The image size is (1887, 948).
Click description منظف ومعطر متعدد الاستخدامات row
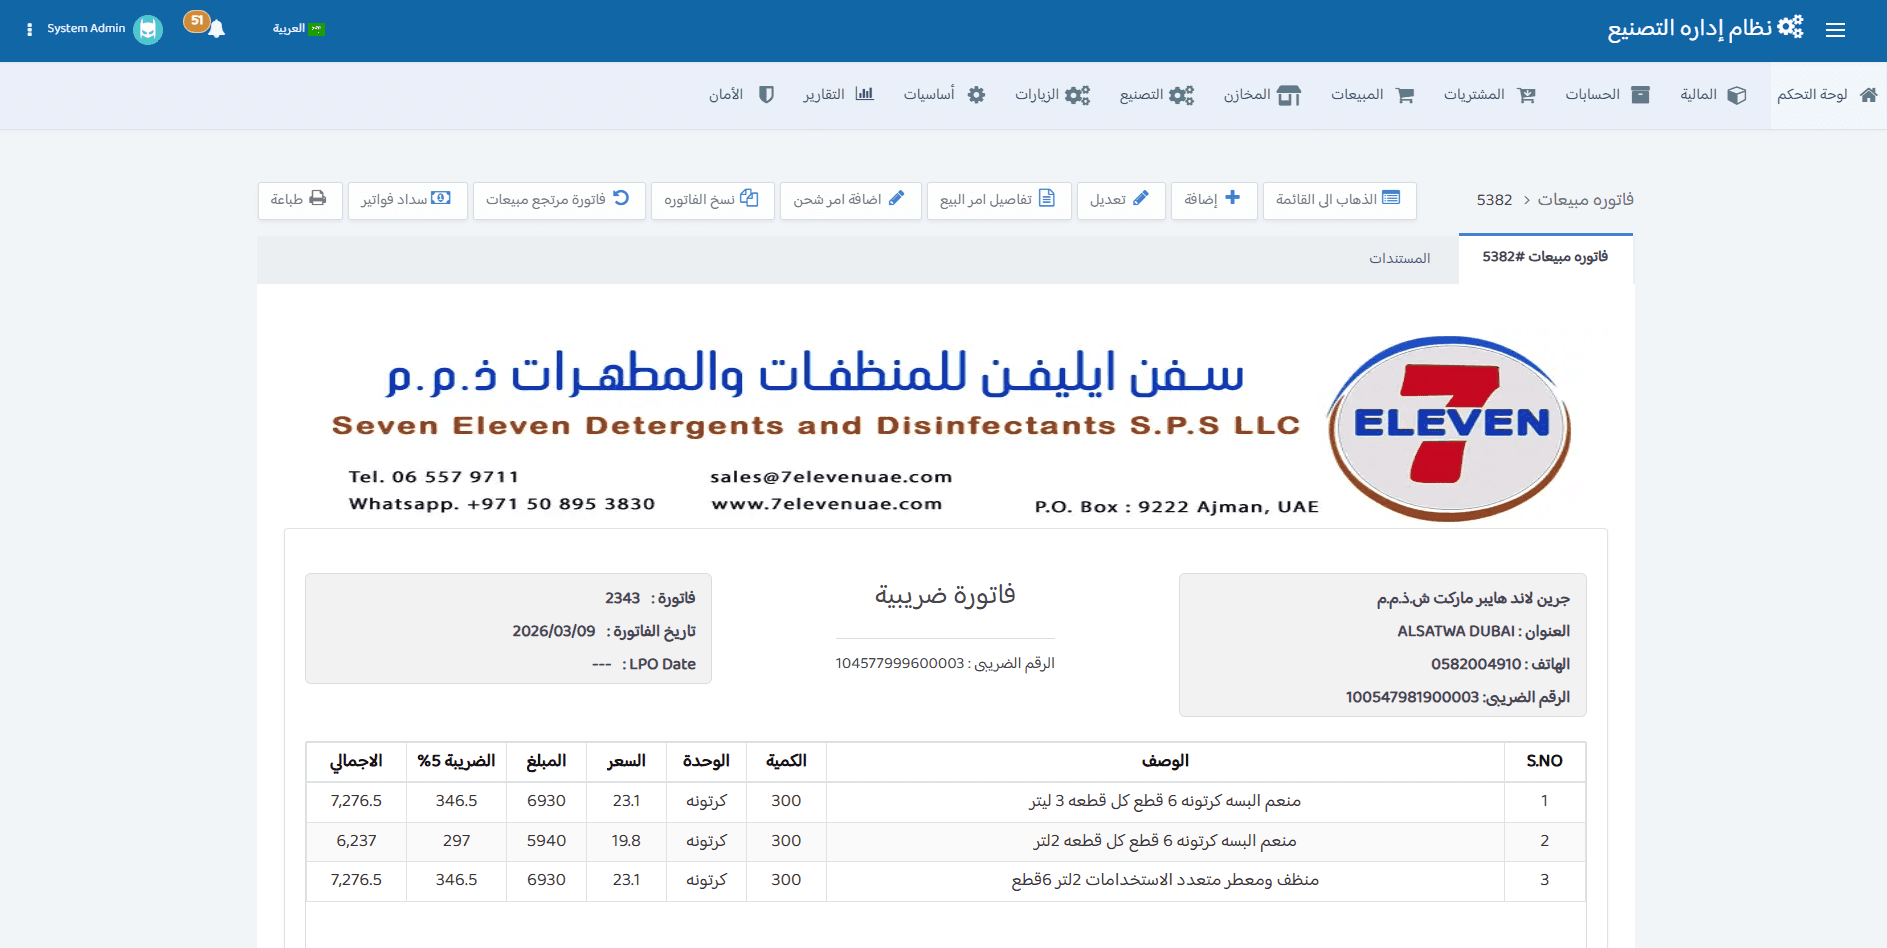(x=1165, y=881)
